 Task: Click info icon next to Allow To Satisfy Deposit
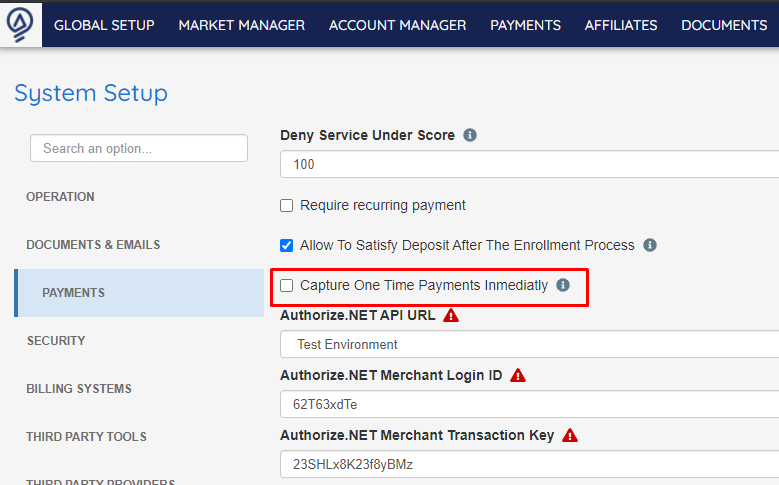tap(650, 245)
